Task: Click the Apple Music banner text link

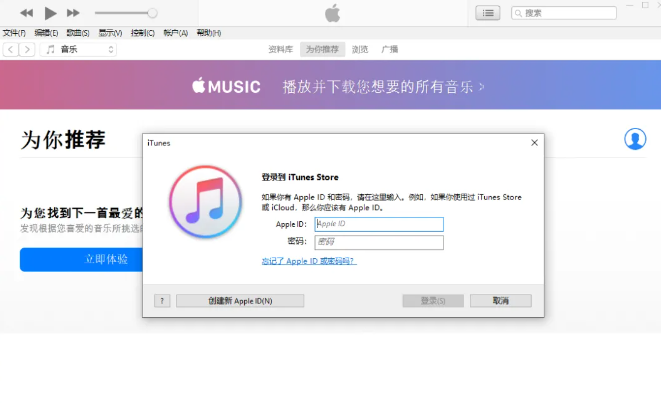Action: (383, 86)
